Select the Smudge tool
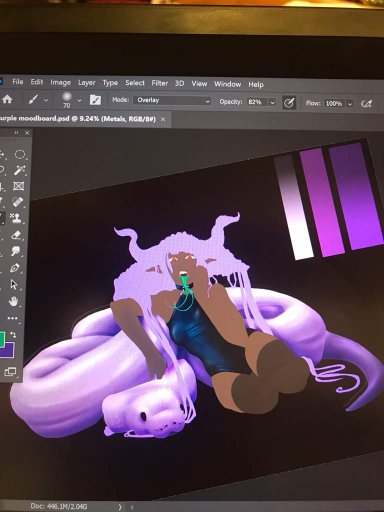384x512 pixels. click(x=15, y=251)
